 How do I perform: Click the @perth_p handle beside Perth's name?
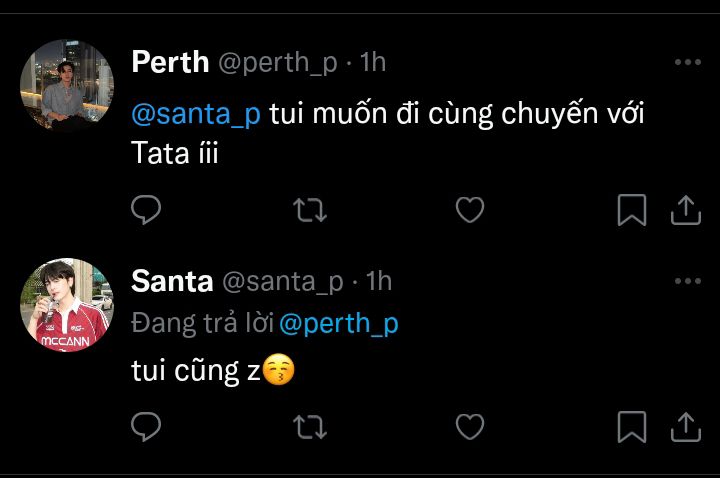277,62
